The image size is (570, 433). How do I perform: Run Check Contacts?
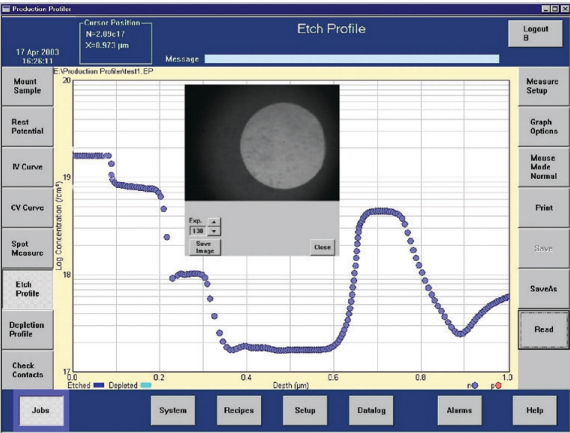click(x=27, y=370)
